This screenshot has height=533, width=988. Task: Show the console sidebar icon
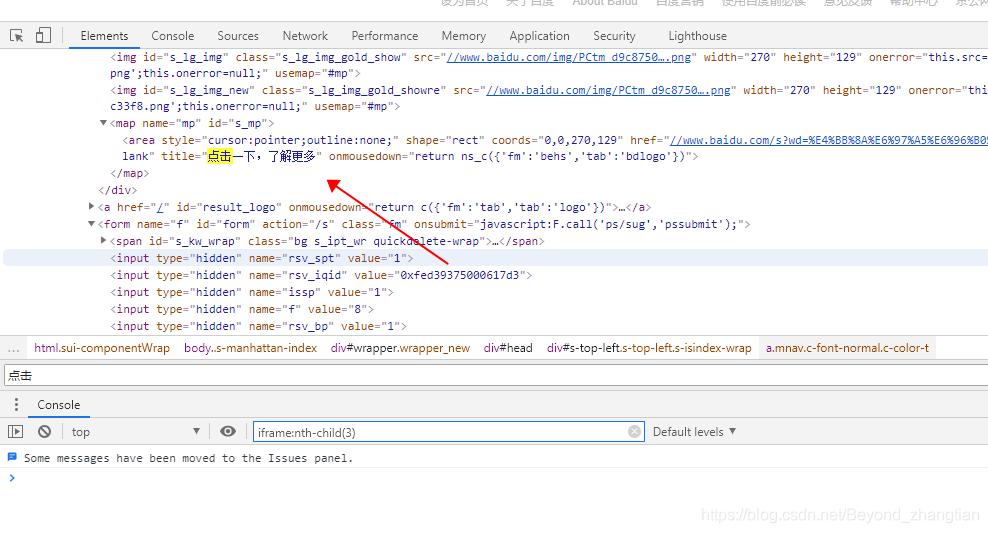pos(16,432)
